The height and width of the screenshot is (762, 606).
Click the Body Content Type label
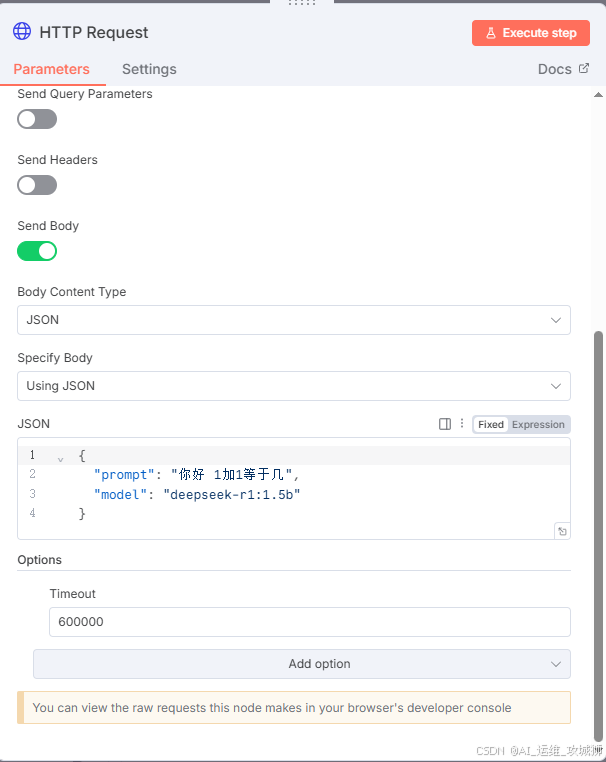pyautogui.click(x=71, y=292)
